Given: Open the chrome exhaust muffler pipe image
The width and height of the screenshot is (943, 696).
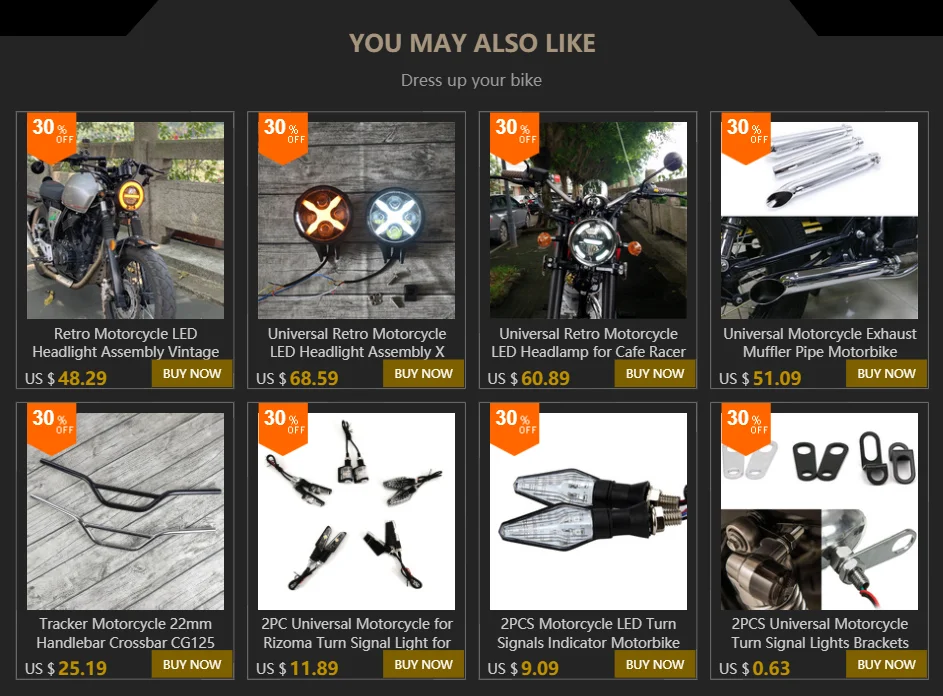Looking at the screenshot, I should tap(820, 220).
